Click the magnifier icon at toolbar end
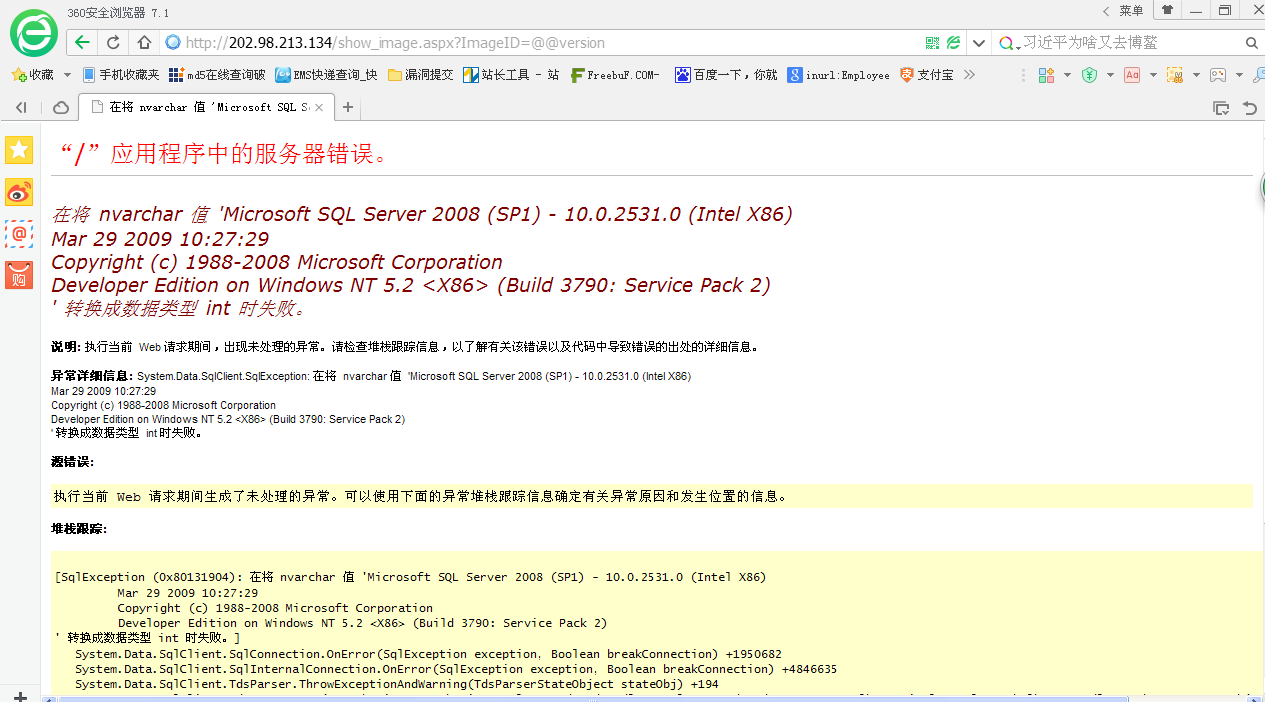This screenshot has width=1265, height=702. click(1258, 75)
